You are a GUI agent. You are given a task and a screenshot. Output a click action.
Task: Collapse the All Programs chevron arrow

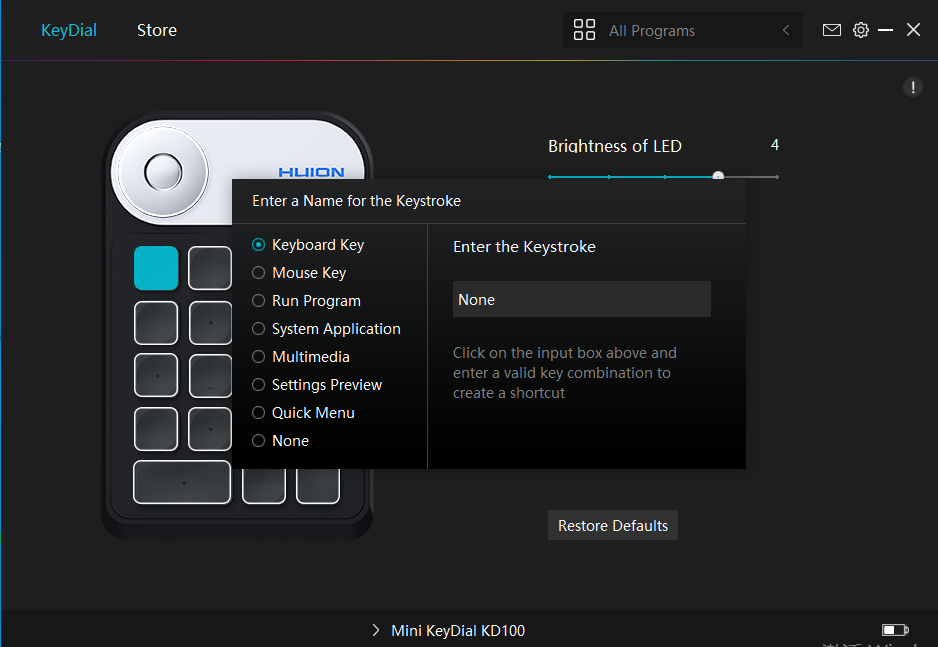coord(786,30)
